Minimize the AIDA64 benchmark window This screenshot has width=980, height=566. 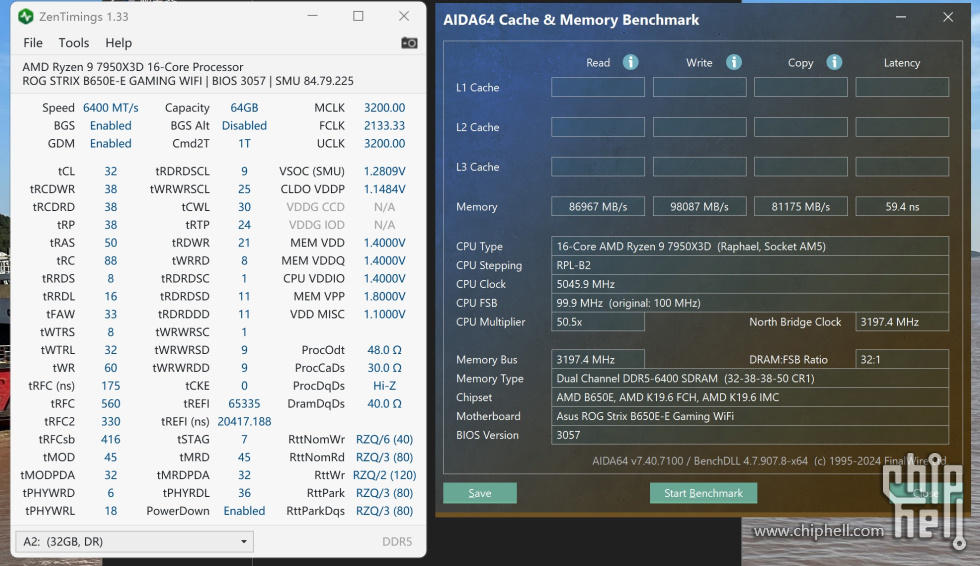(901, 17)
